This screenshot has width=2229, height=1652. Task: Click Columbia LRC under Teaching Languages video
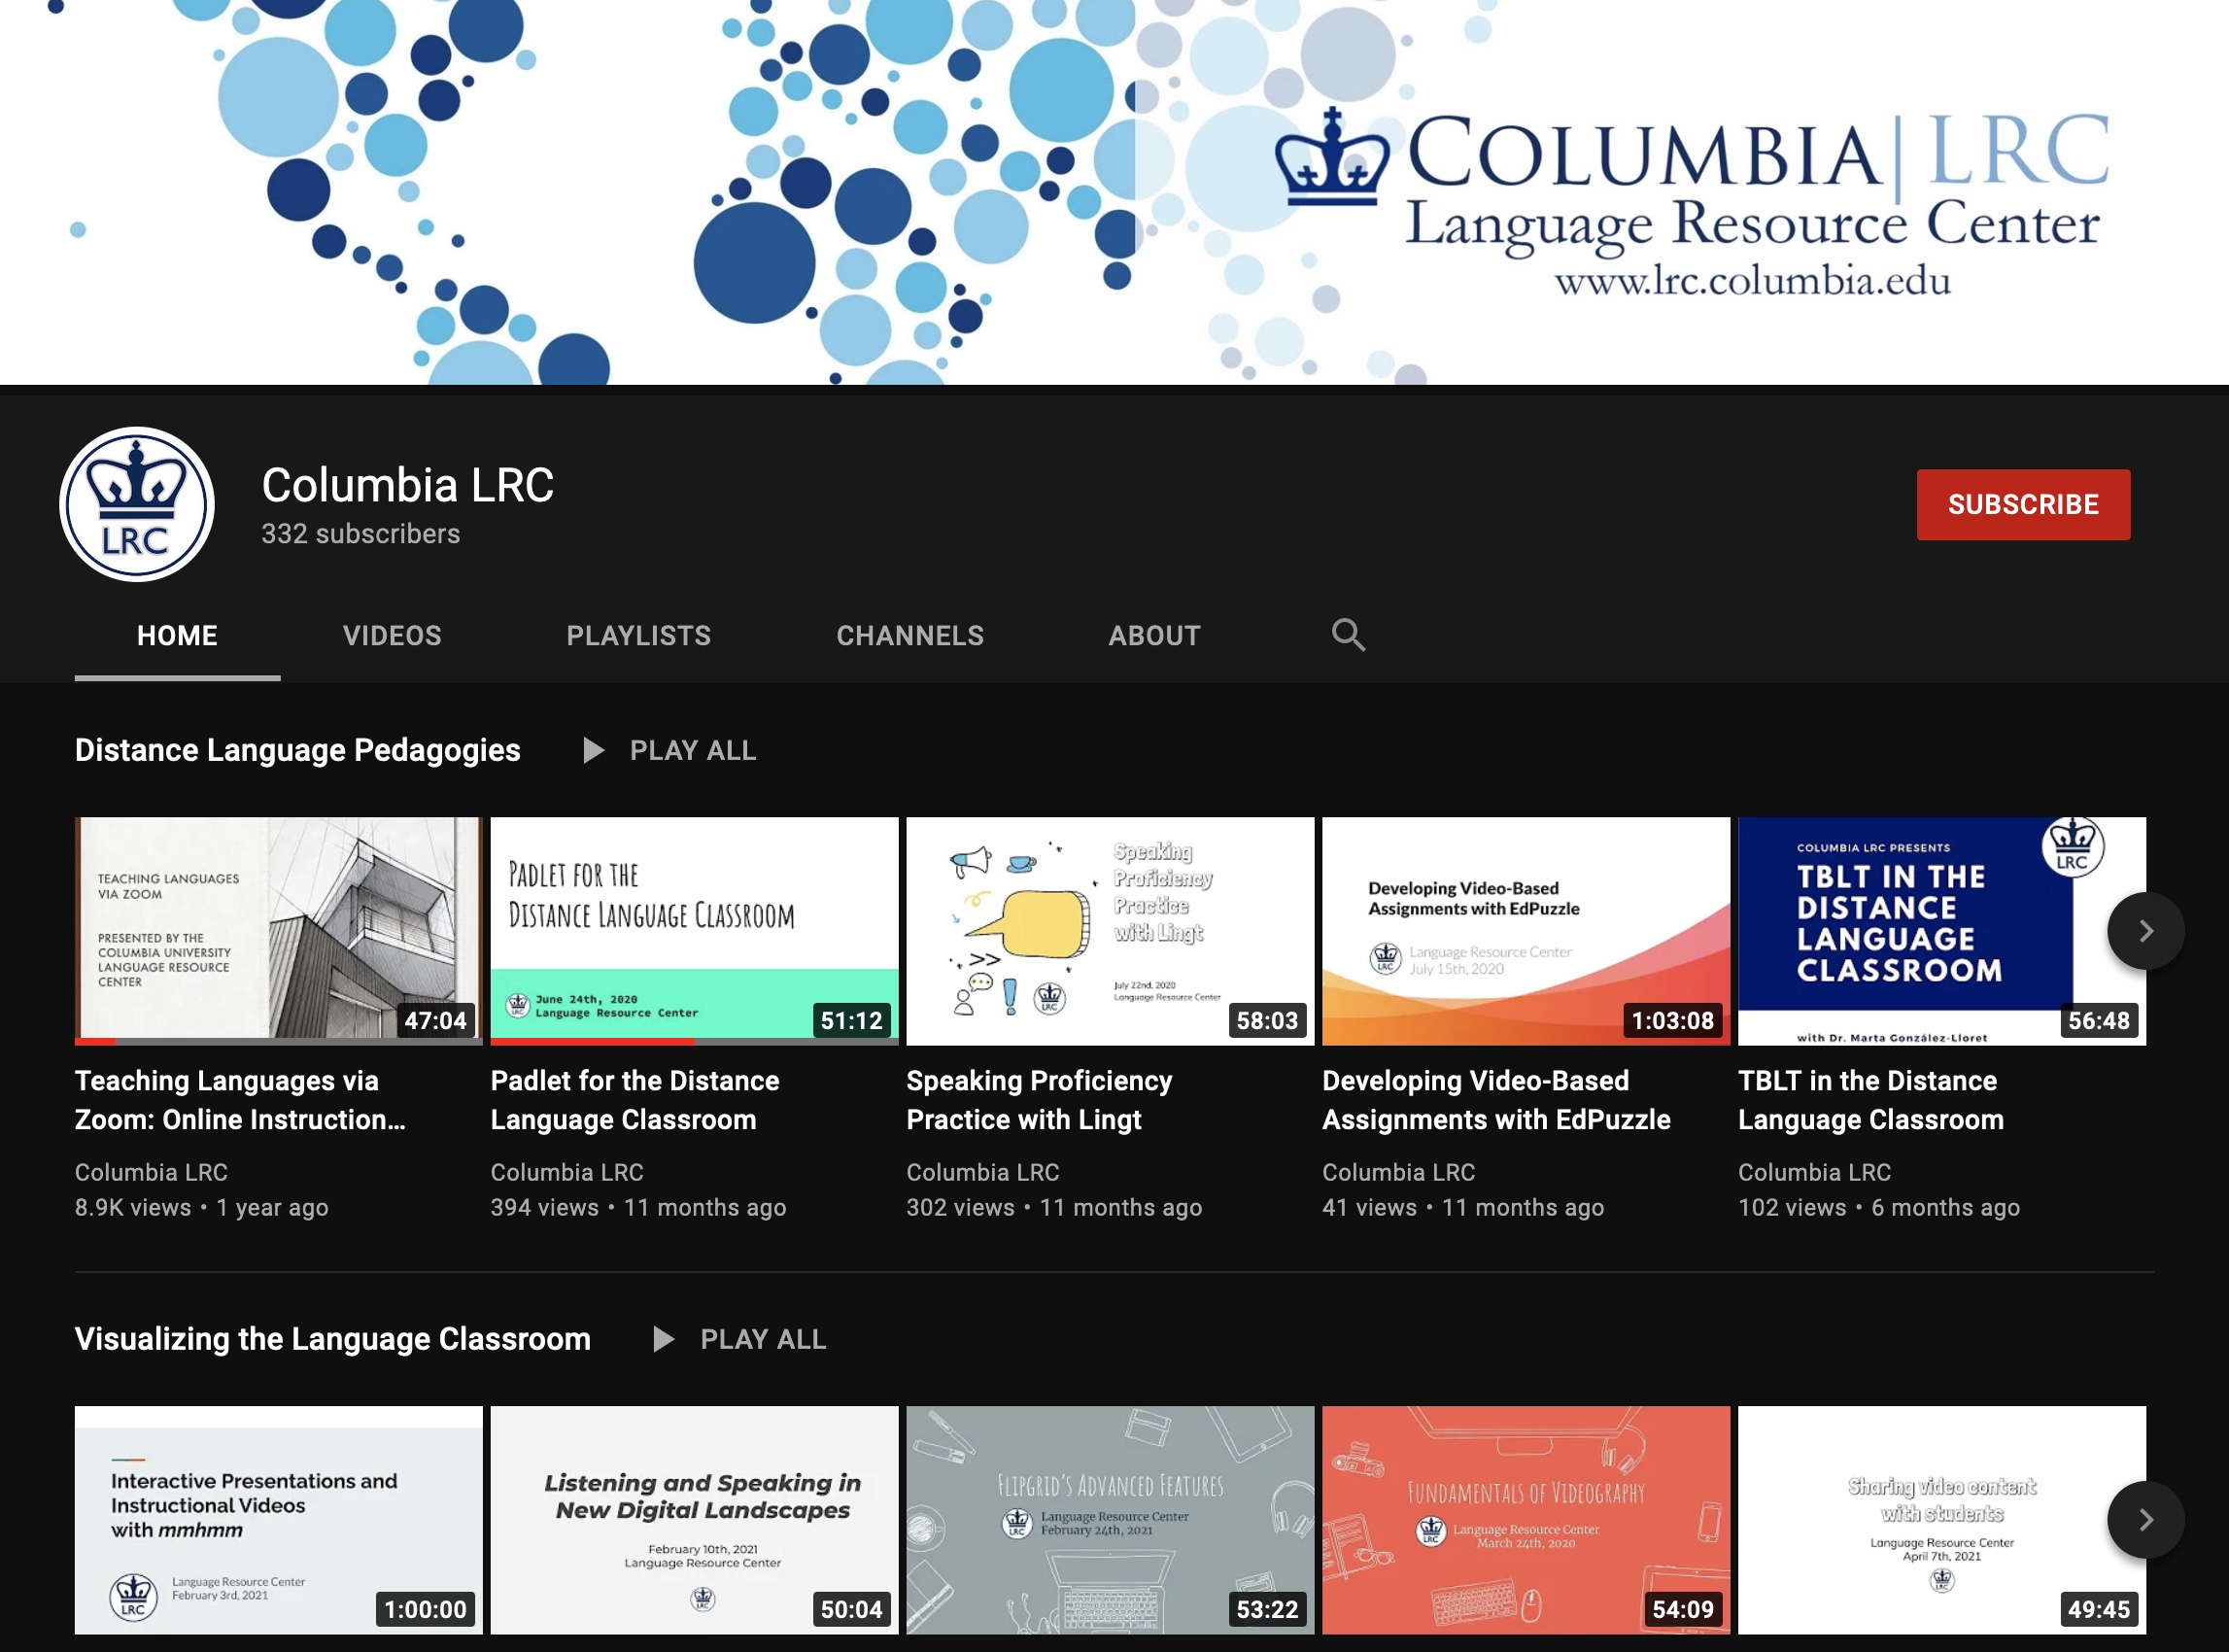(151, 1172)
